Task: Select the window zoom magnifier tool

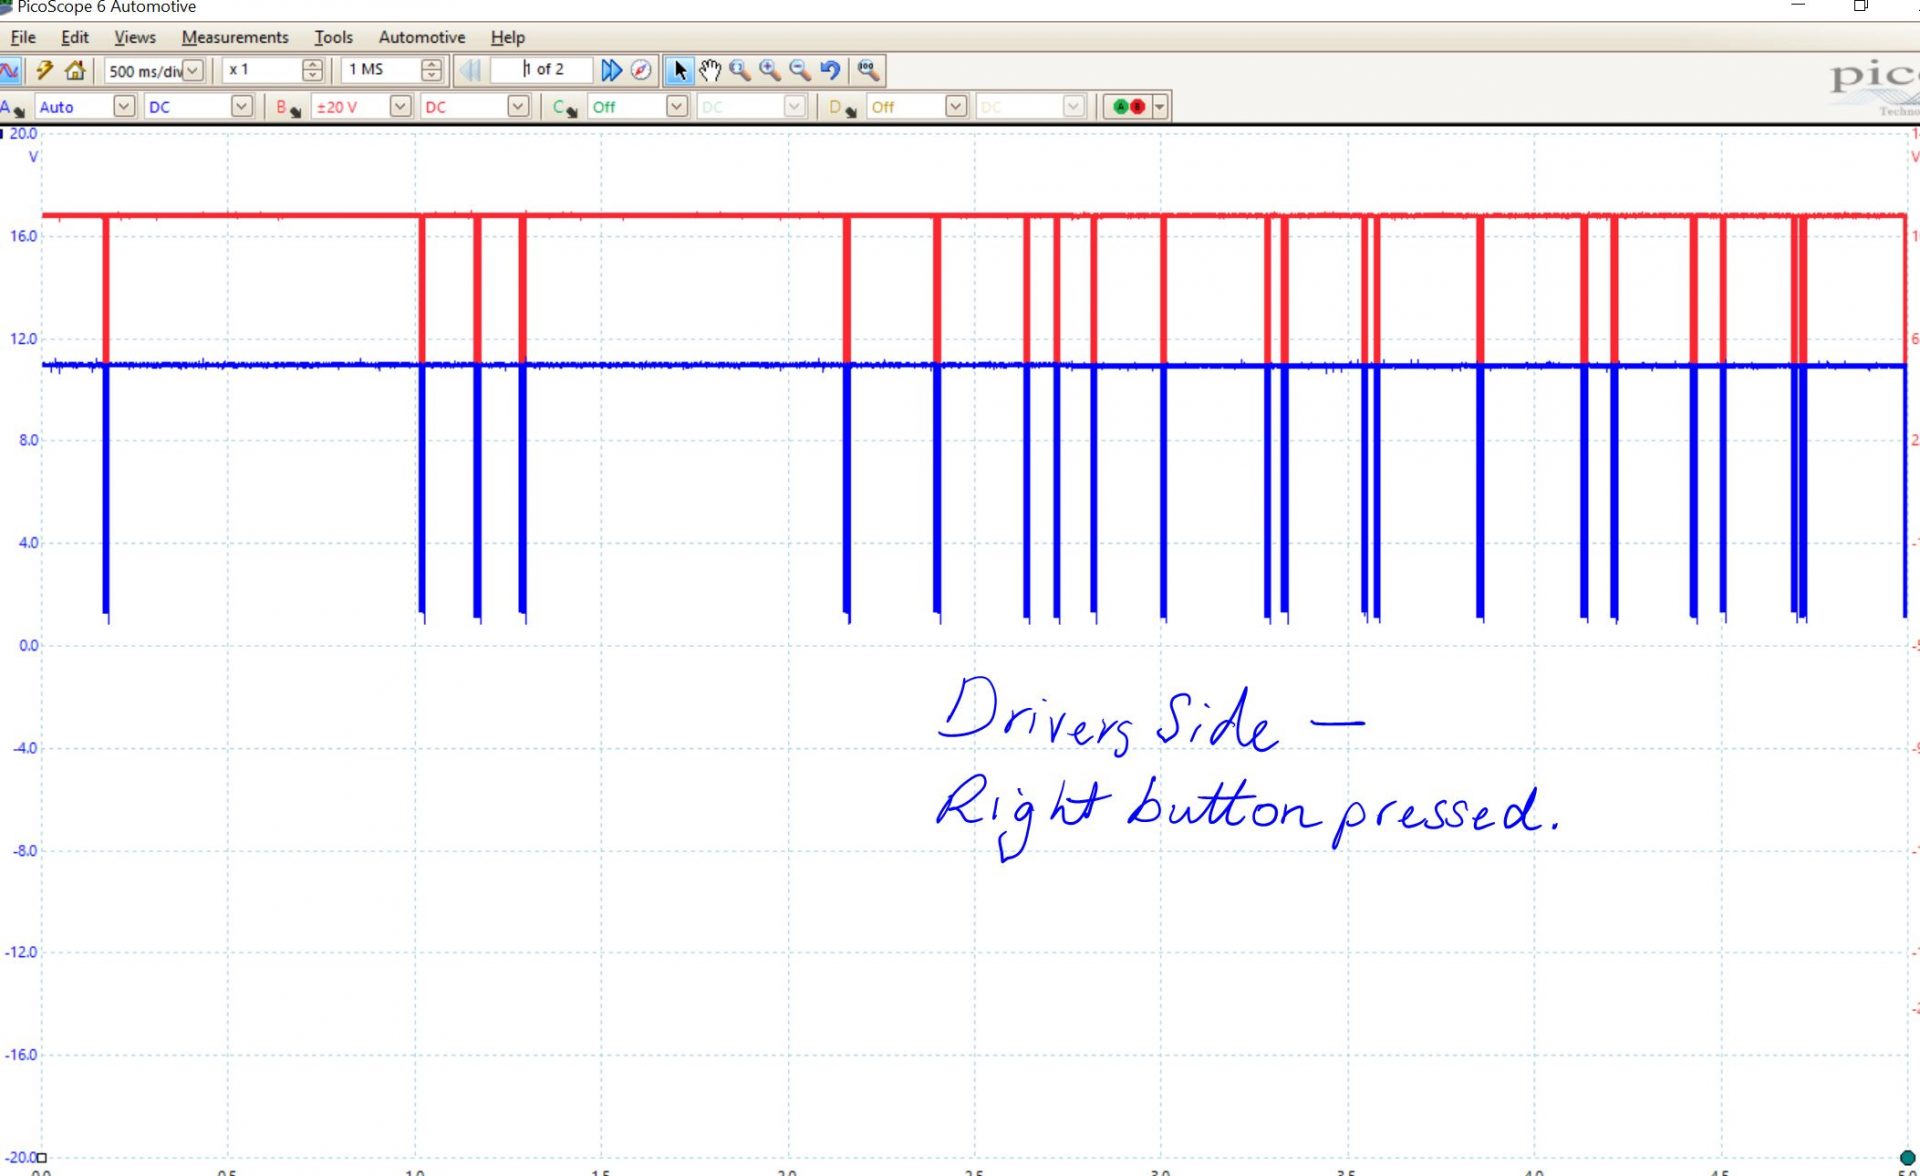Action: pyautogui.click(x=740, y=70)
